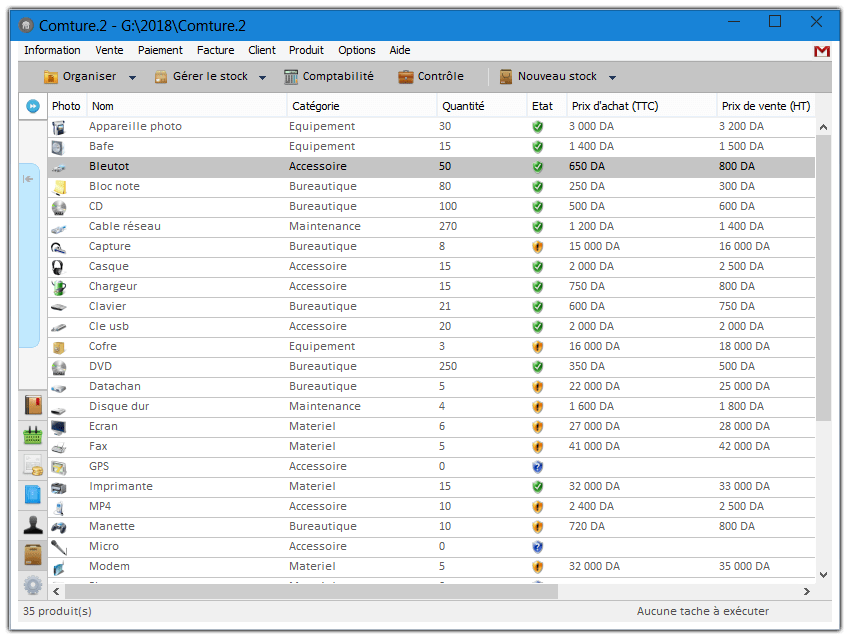Click the red M icon below the title bar

coord(821,50)
